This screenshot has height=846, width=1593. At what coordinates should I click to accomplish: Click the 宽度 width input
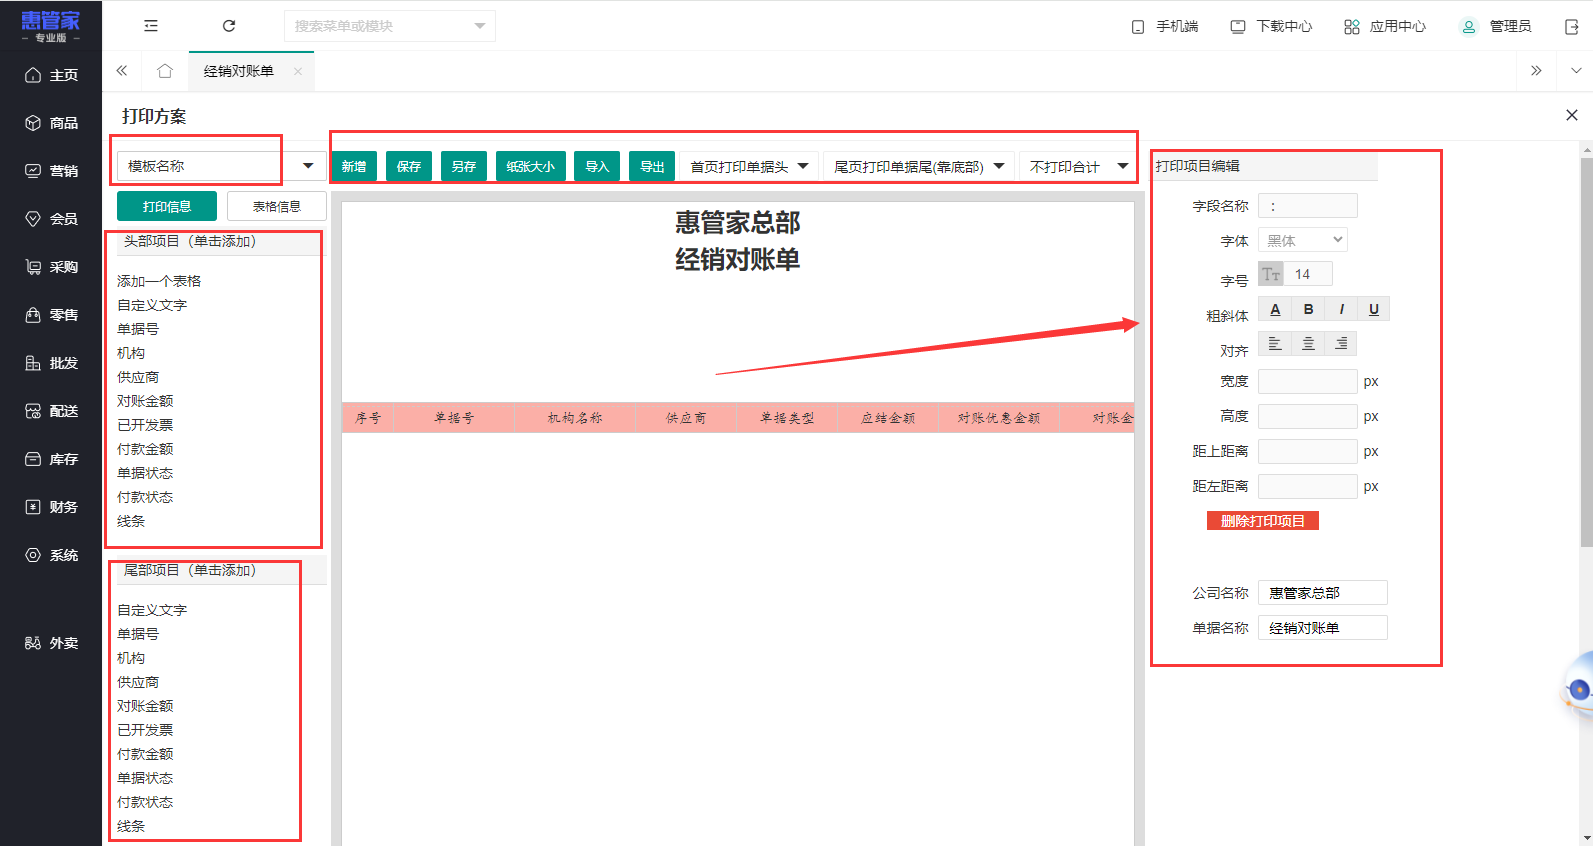(1308, 381)
